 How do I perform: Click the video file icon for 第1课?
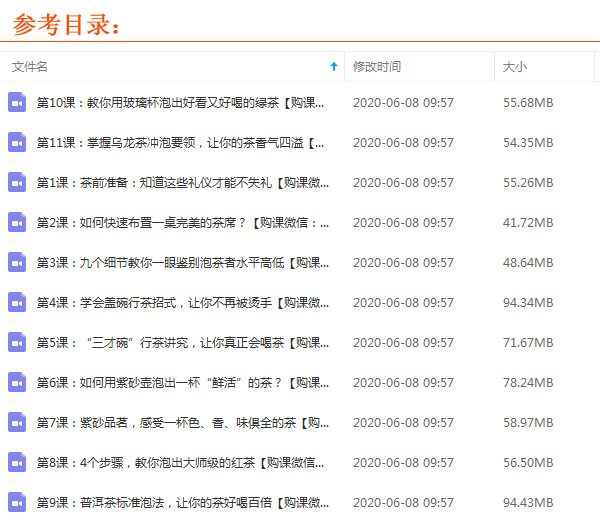pos(17,182)
